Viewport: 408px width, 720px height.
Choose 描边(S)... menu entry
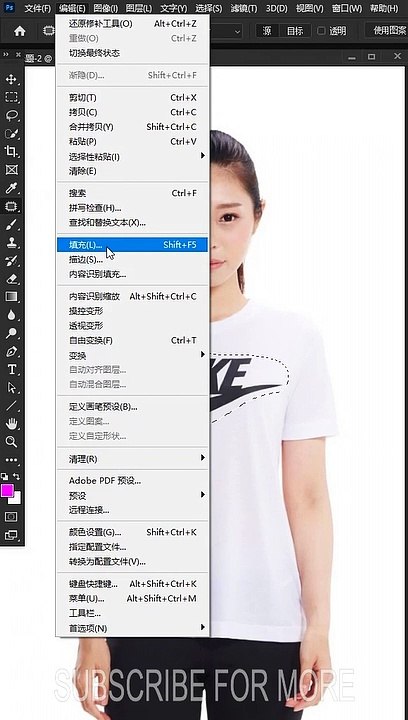coord(132,259)
